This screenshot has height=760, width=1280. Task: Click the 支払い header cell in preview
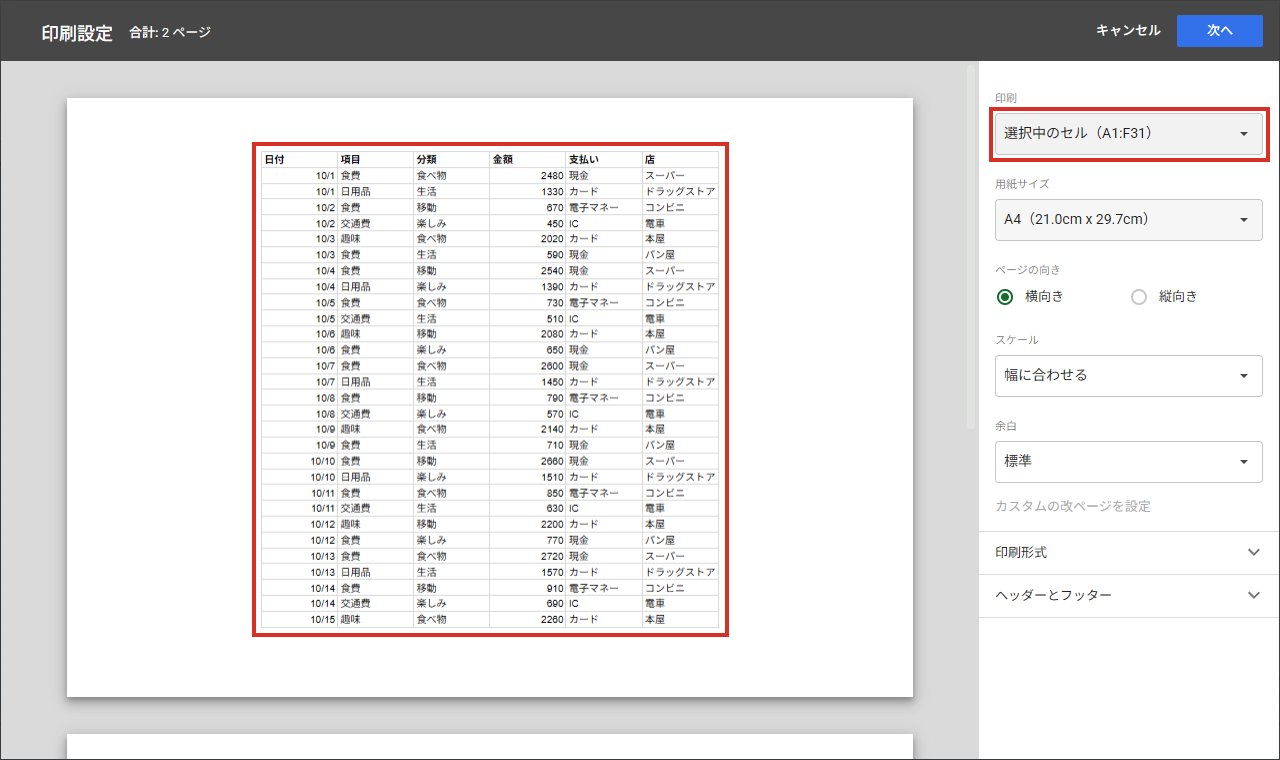603,159
